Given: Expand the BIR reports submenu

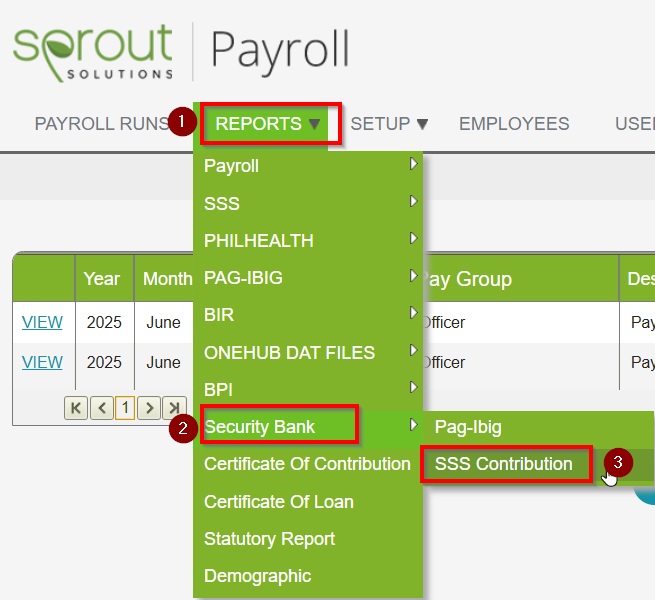Looking at the screenshot, I should click(308, 315).
